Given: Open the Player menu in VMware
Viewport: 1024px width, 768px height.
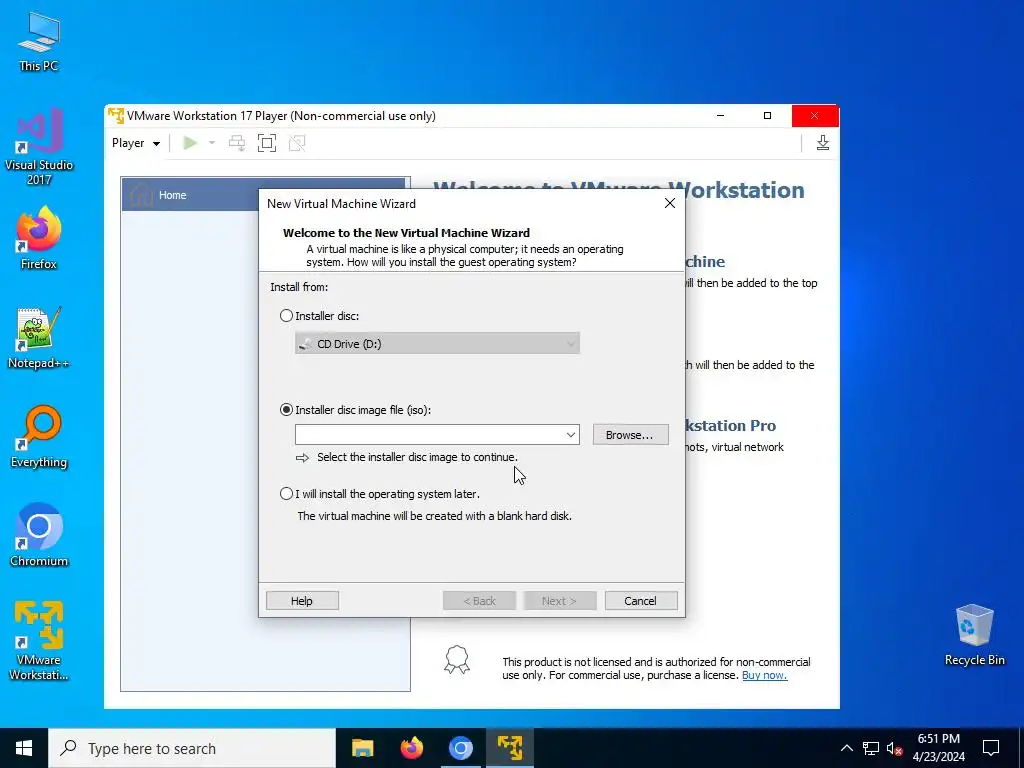Looking at the screenshot, I should (x=135, y=143).
